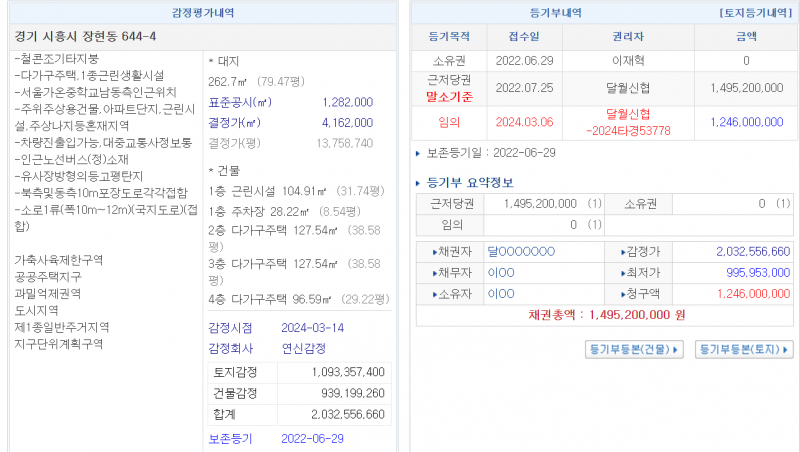Click the 보존등기 date 2022-06-29 in left panel

[x=312, y=438]
